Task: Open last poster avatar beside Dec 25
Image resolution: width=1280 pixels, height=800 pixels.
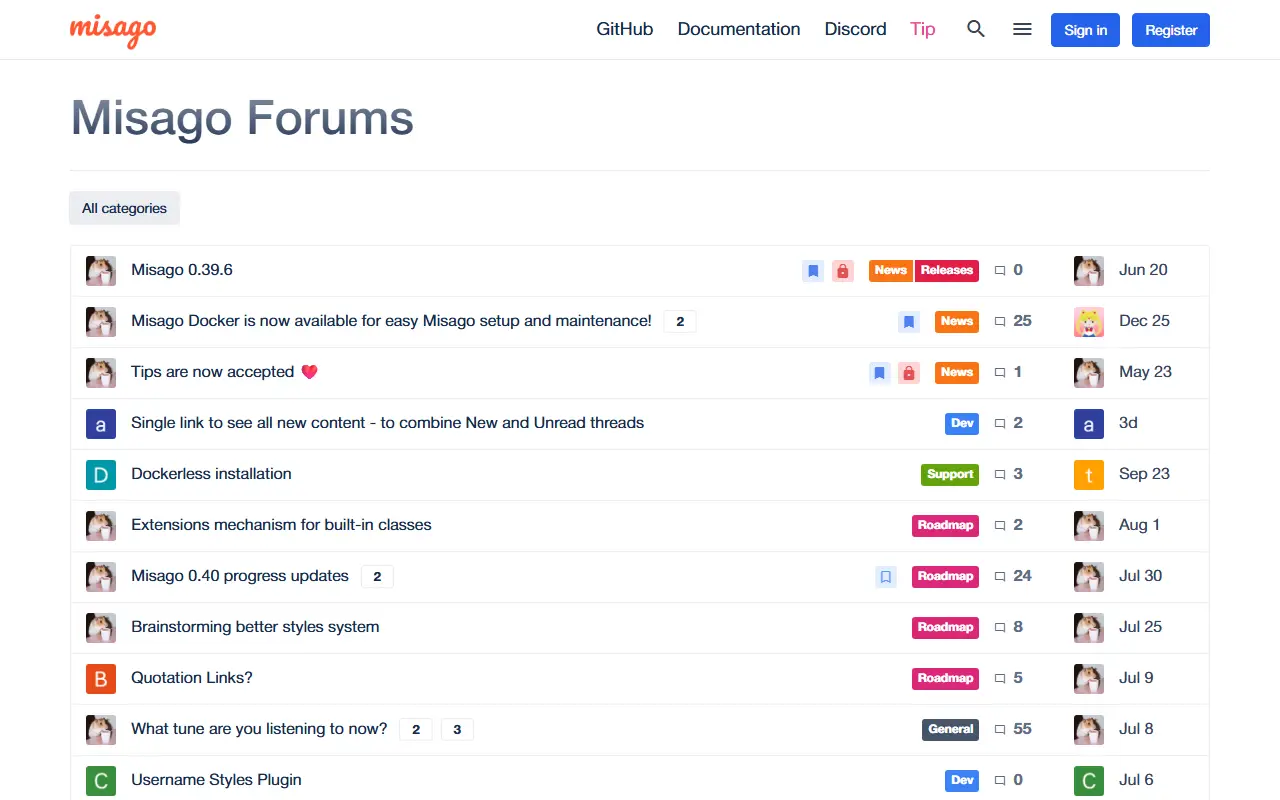Action: coord(1089,321)
